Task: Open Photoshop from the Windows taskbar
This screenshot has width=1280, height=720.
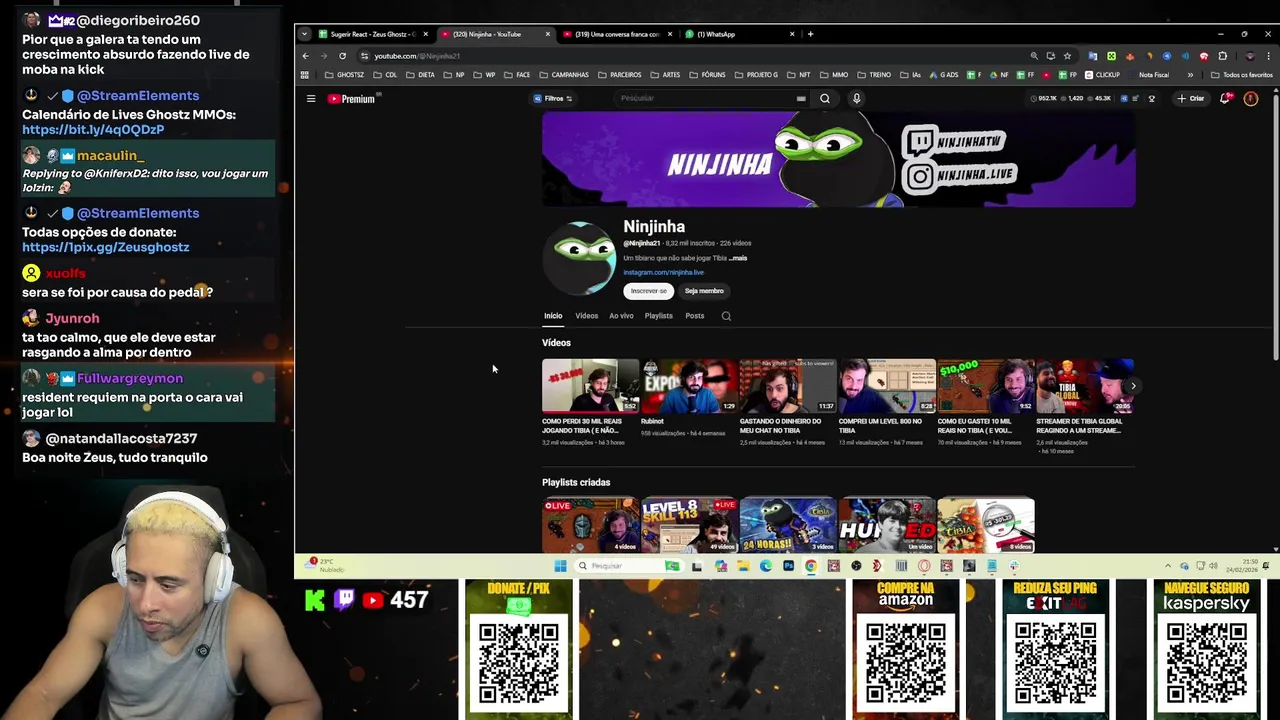Action: pos(788,566)
